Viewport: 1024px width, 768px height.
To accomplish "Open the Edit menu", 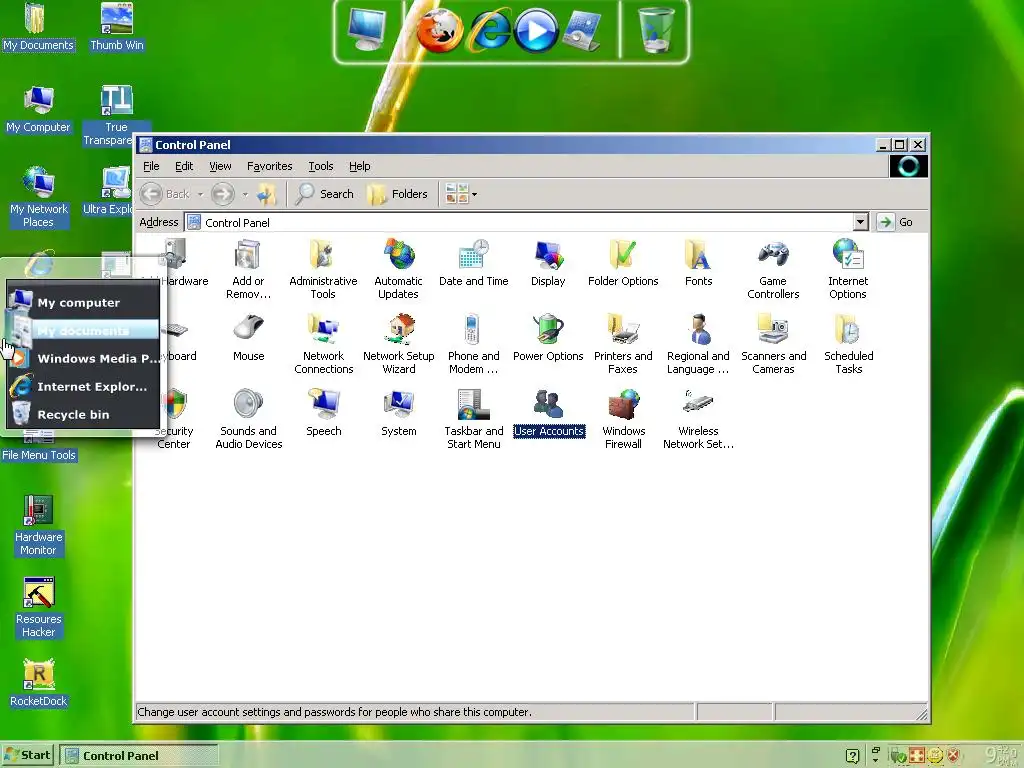I will tap(184, 167).
